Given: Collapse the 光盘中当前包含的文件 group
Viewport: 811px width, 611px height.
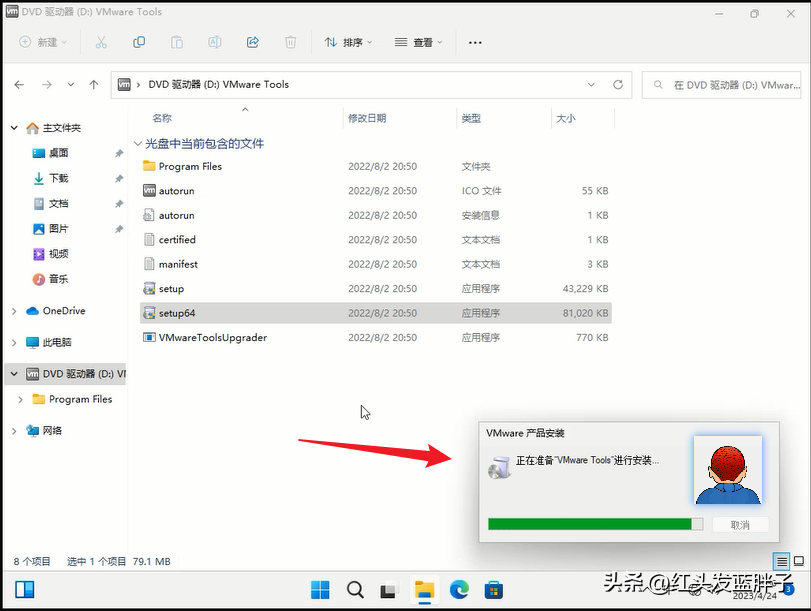Looking at the screenshot, I should pos(138,143).
